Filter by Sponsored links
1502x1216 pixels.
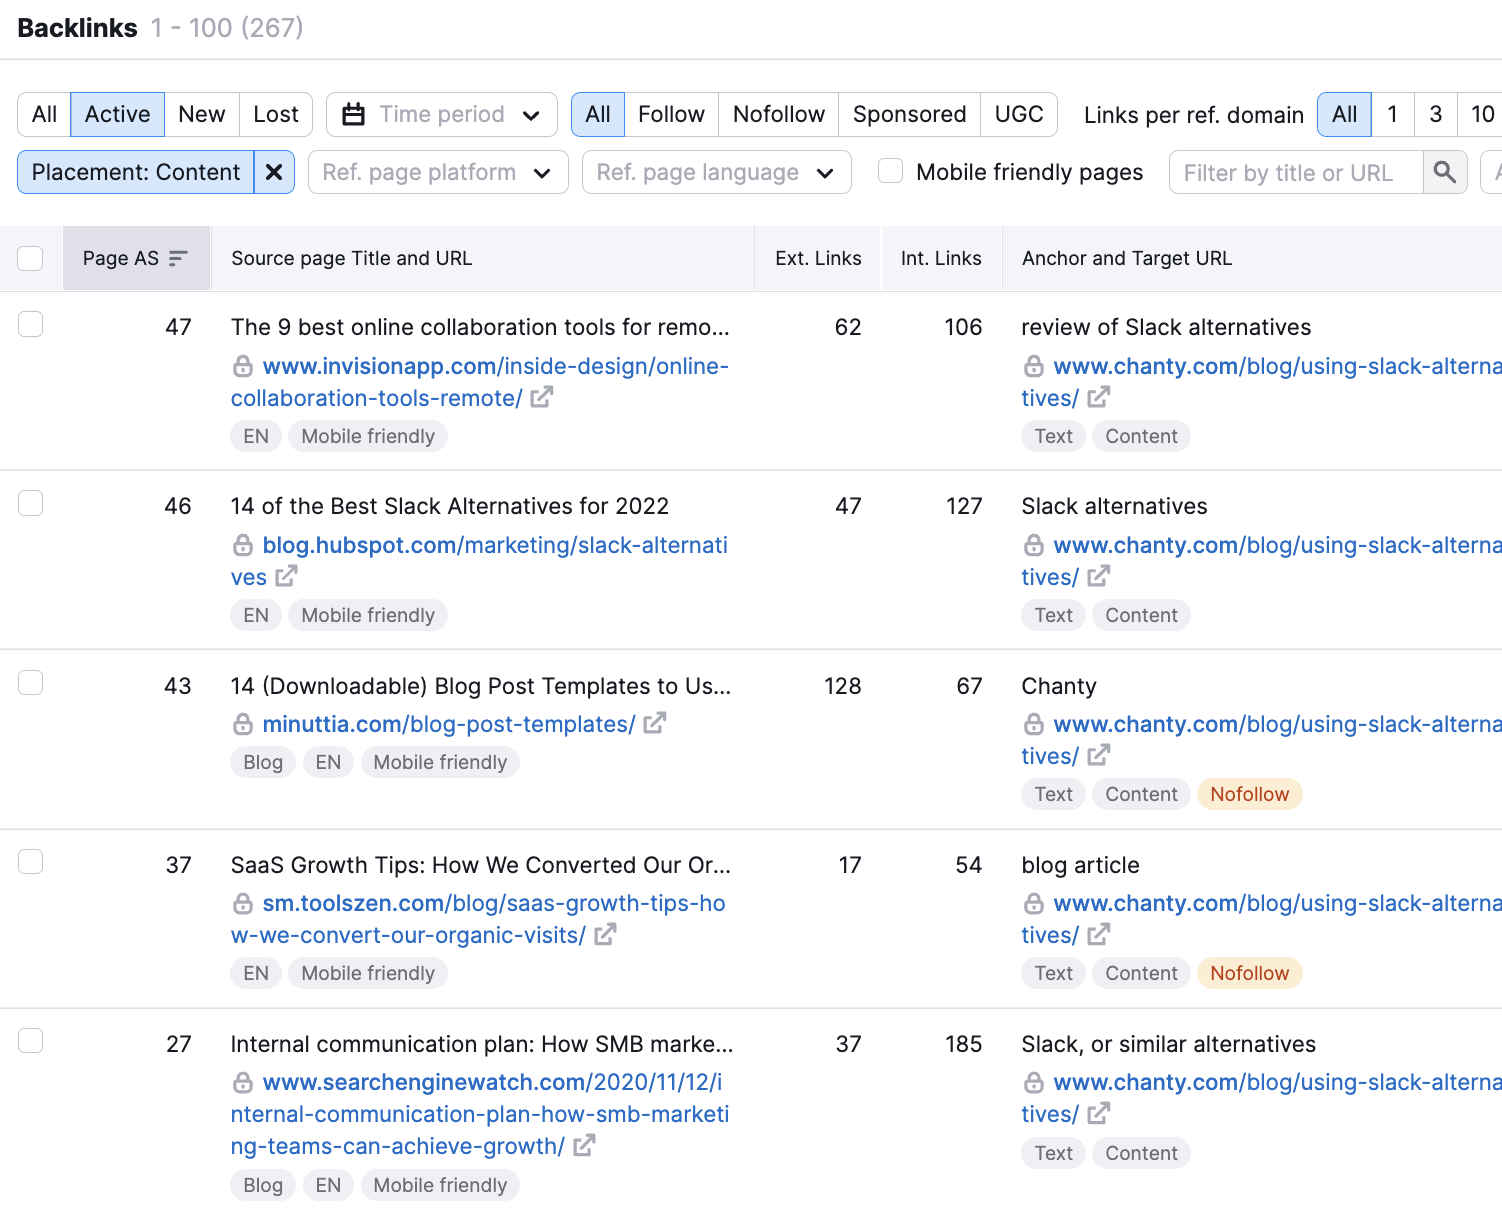909,114
